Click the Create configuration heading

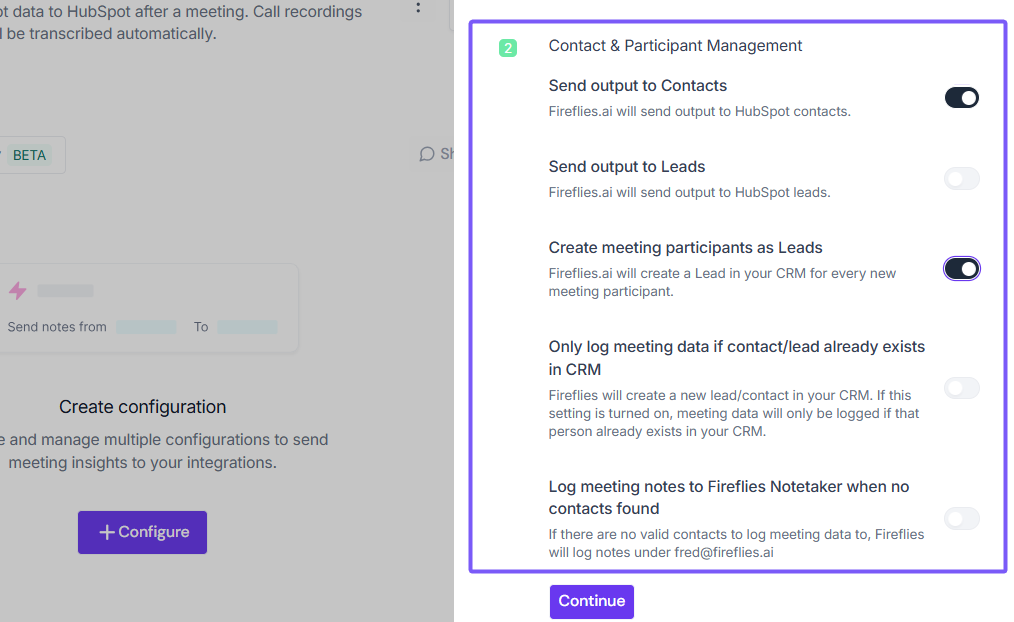click(142, 407)
